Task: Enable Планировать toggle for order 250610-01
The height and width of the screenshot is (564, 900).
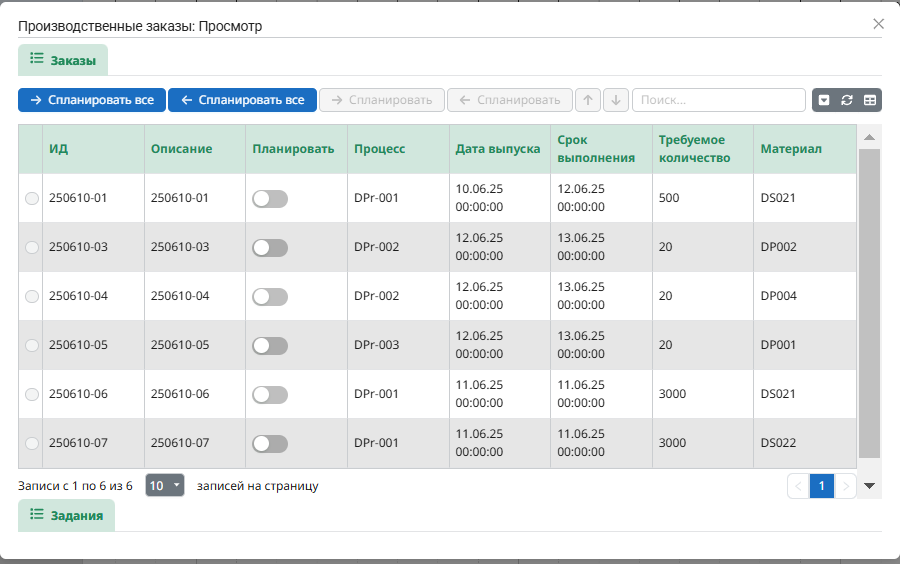Action: pos(270,199)
